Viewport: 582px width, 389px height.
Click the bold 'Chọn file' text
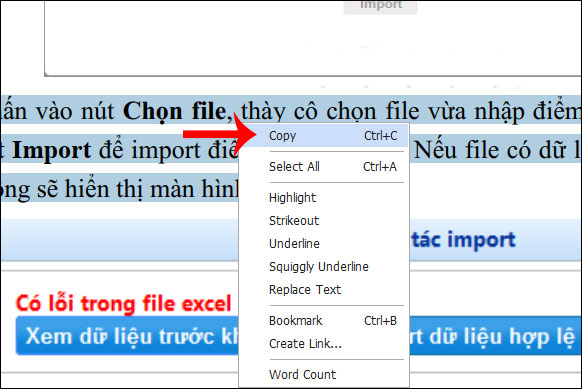click(174, 111)
